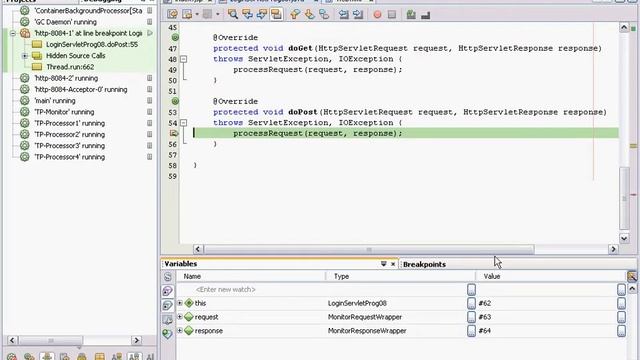Click editor horizontal scrollbar thumb

[x=369, y=249]
